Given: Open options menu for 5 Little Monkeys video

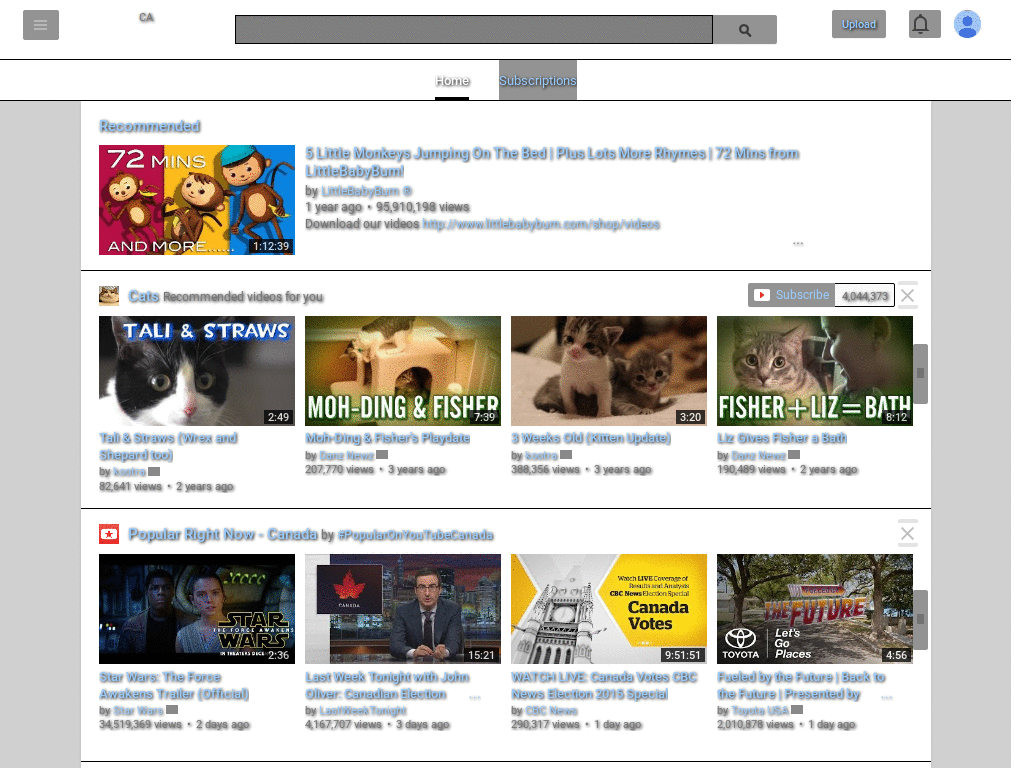Looking at the screenshot, I should [798, 243].
